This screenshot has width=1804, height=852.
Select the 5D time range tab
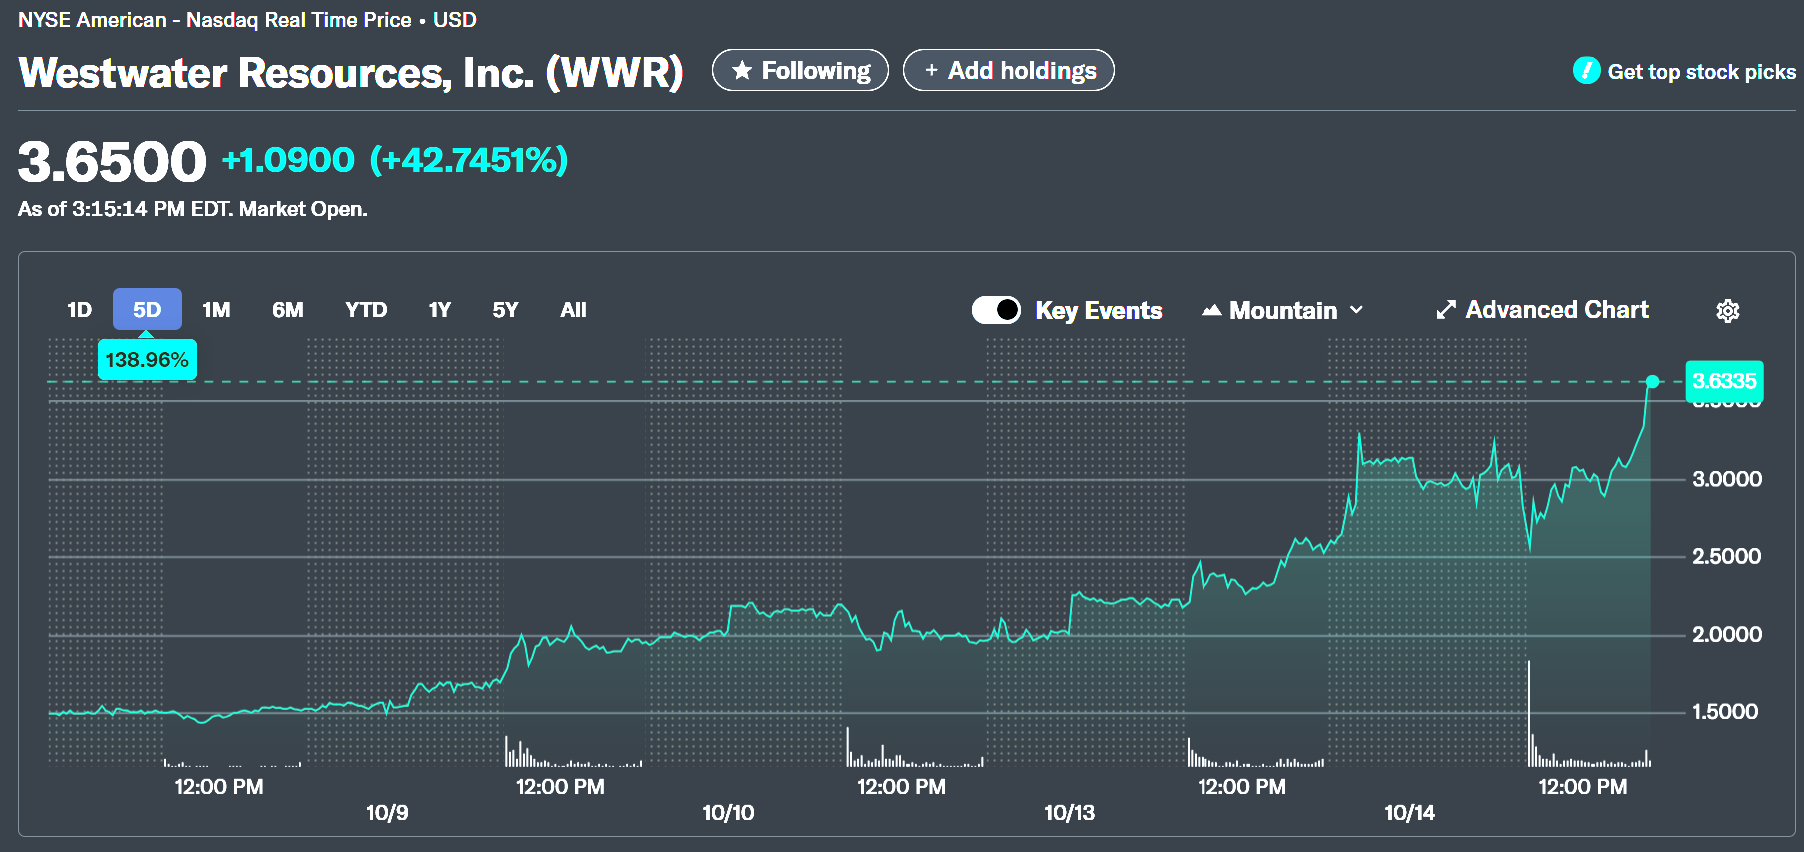(x=147, y=309)
